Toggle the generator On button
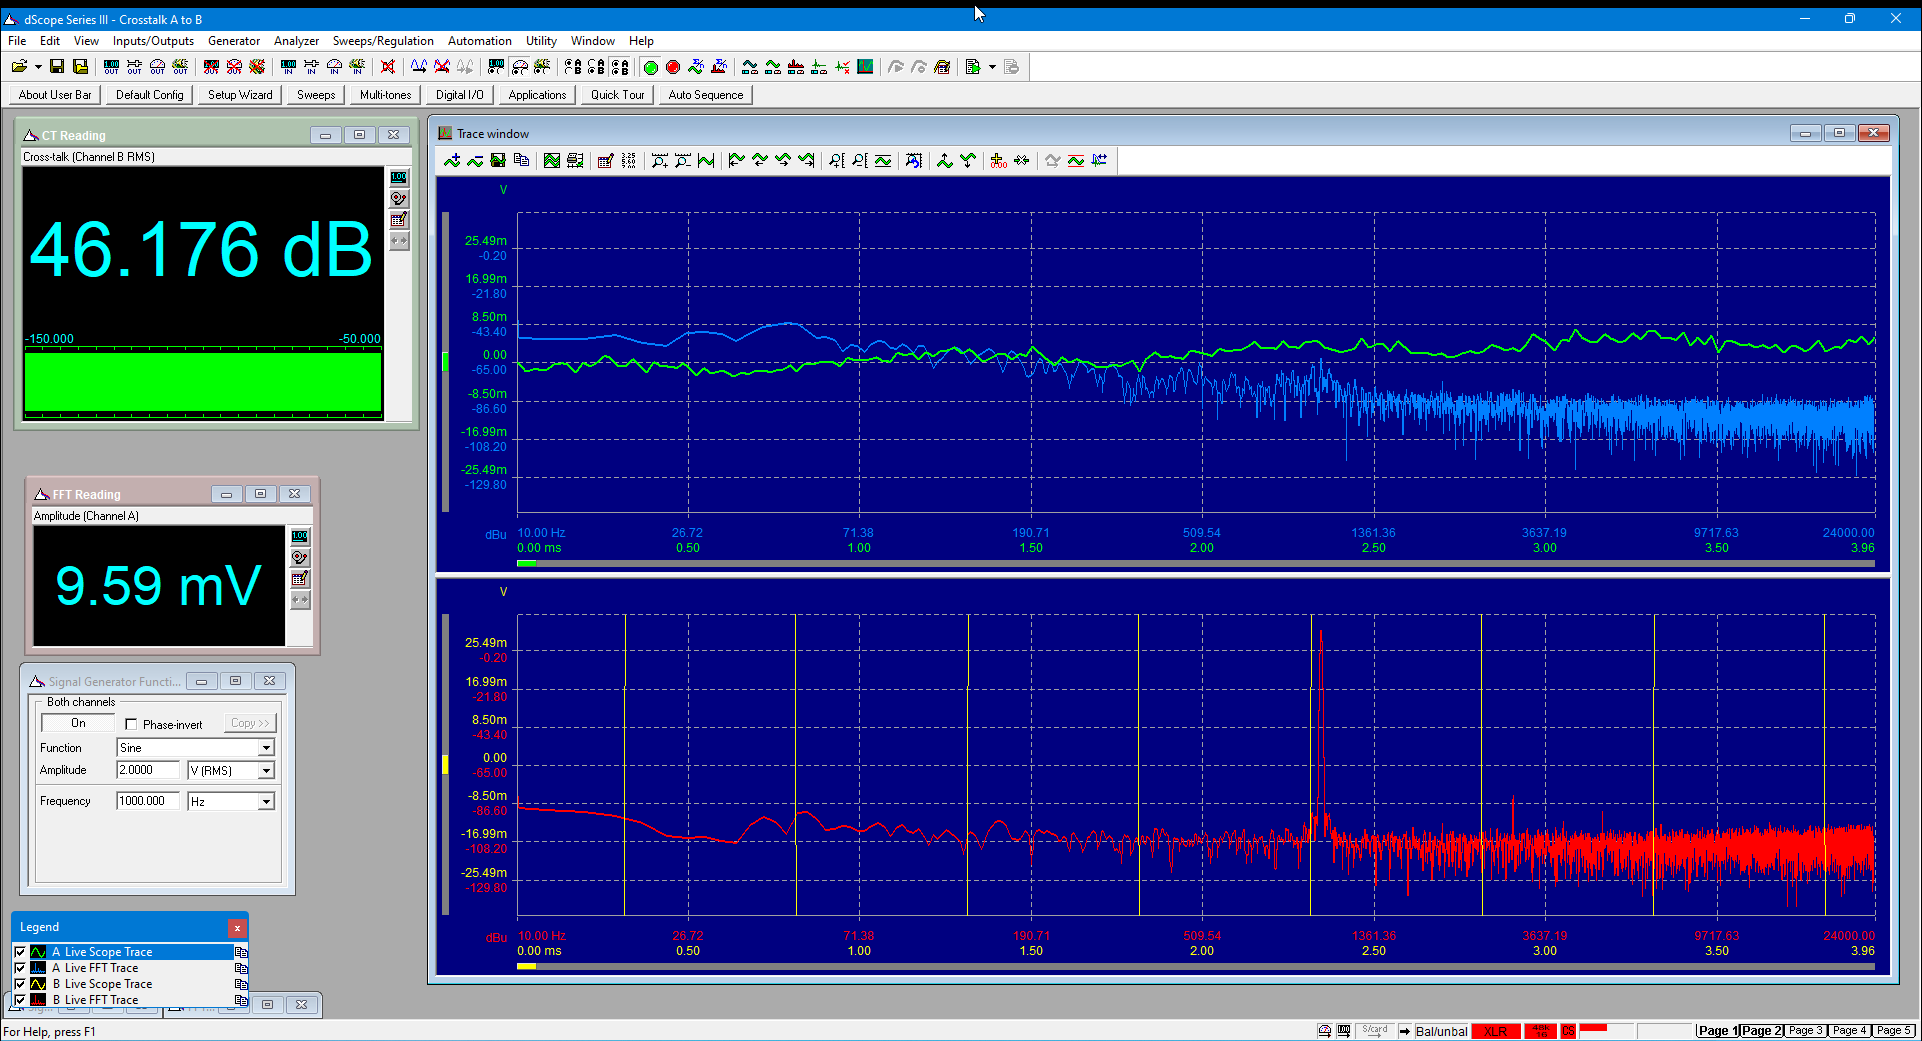Screen dimensions: 1922x1041 pos(78,723)
